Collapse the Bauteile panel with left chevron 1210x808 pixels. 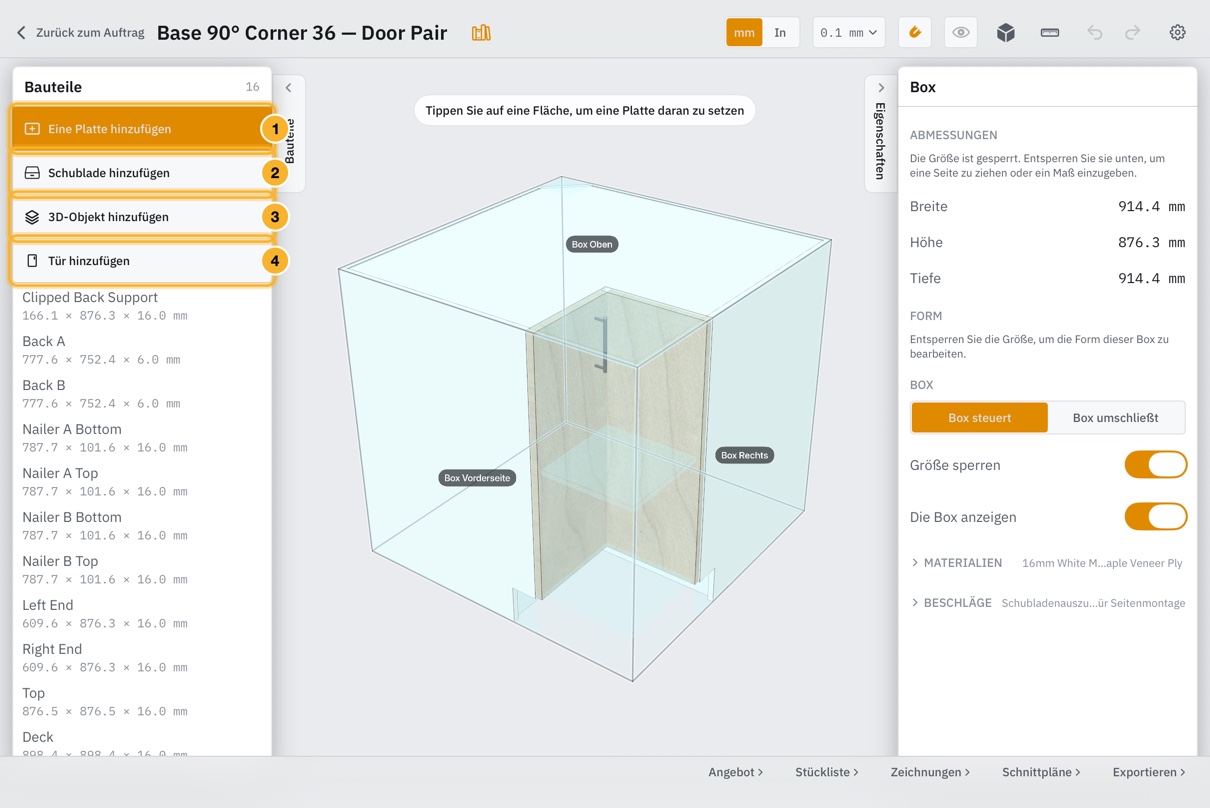pos(288,88)
